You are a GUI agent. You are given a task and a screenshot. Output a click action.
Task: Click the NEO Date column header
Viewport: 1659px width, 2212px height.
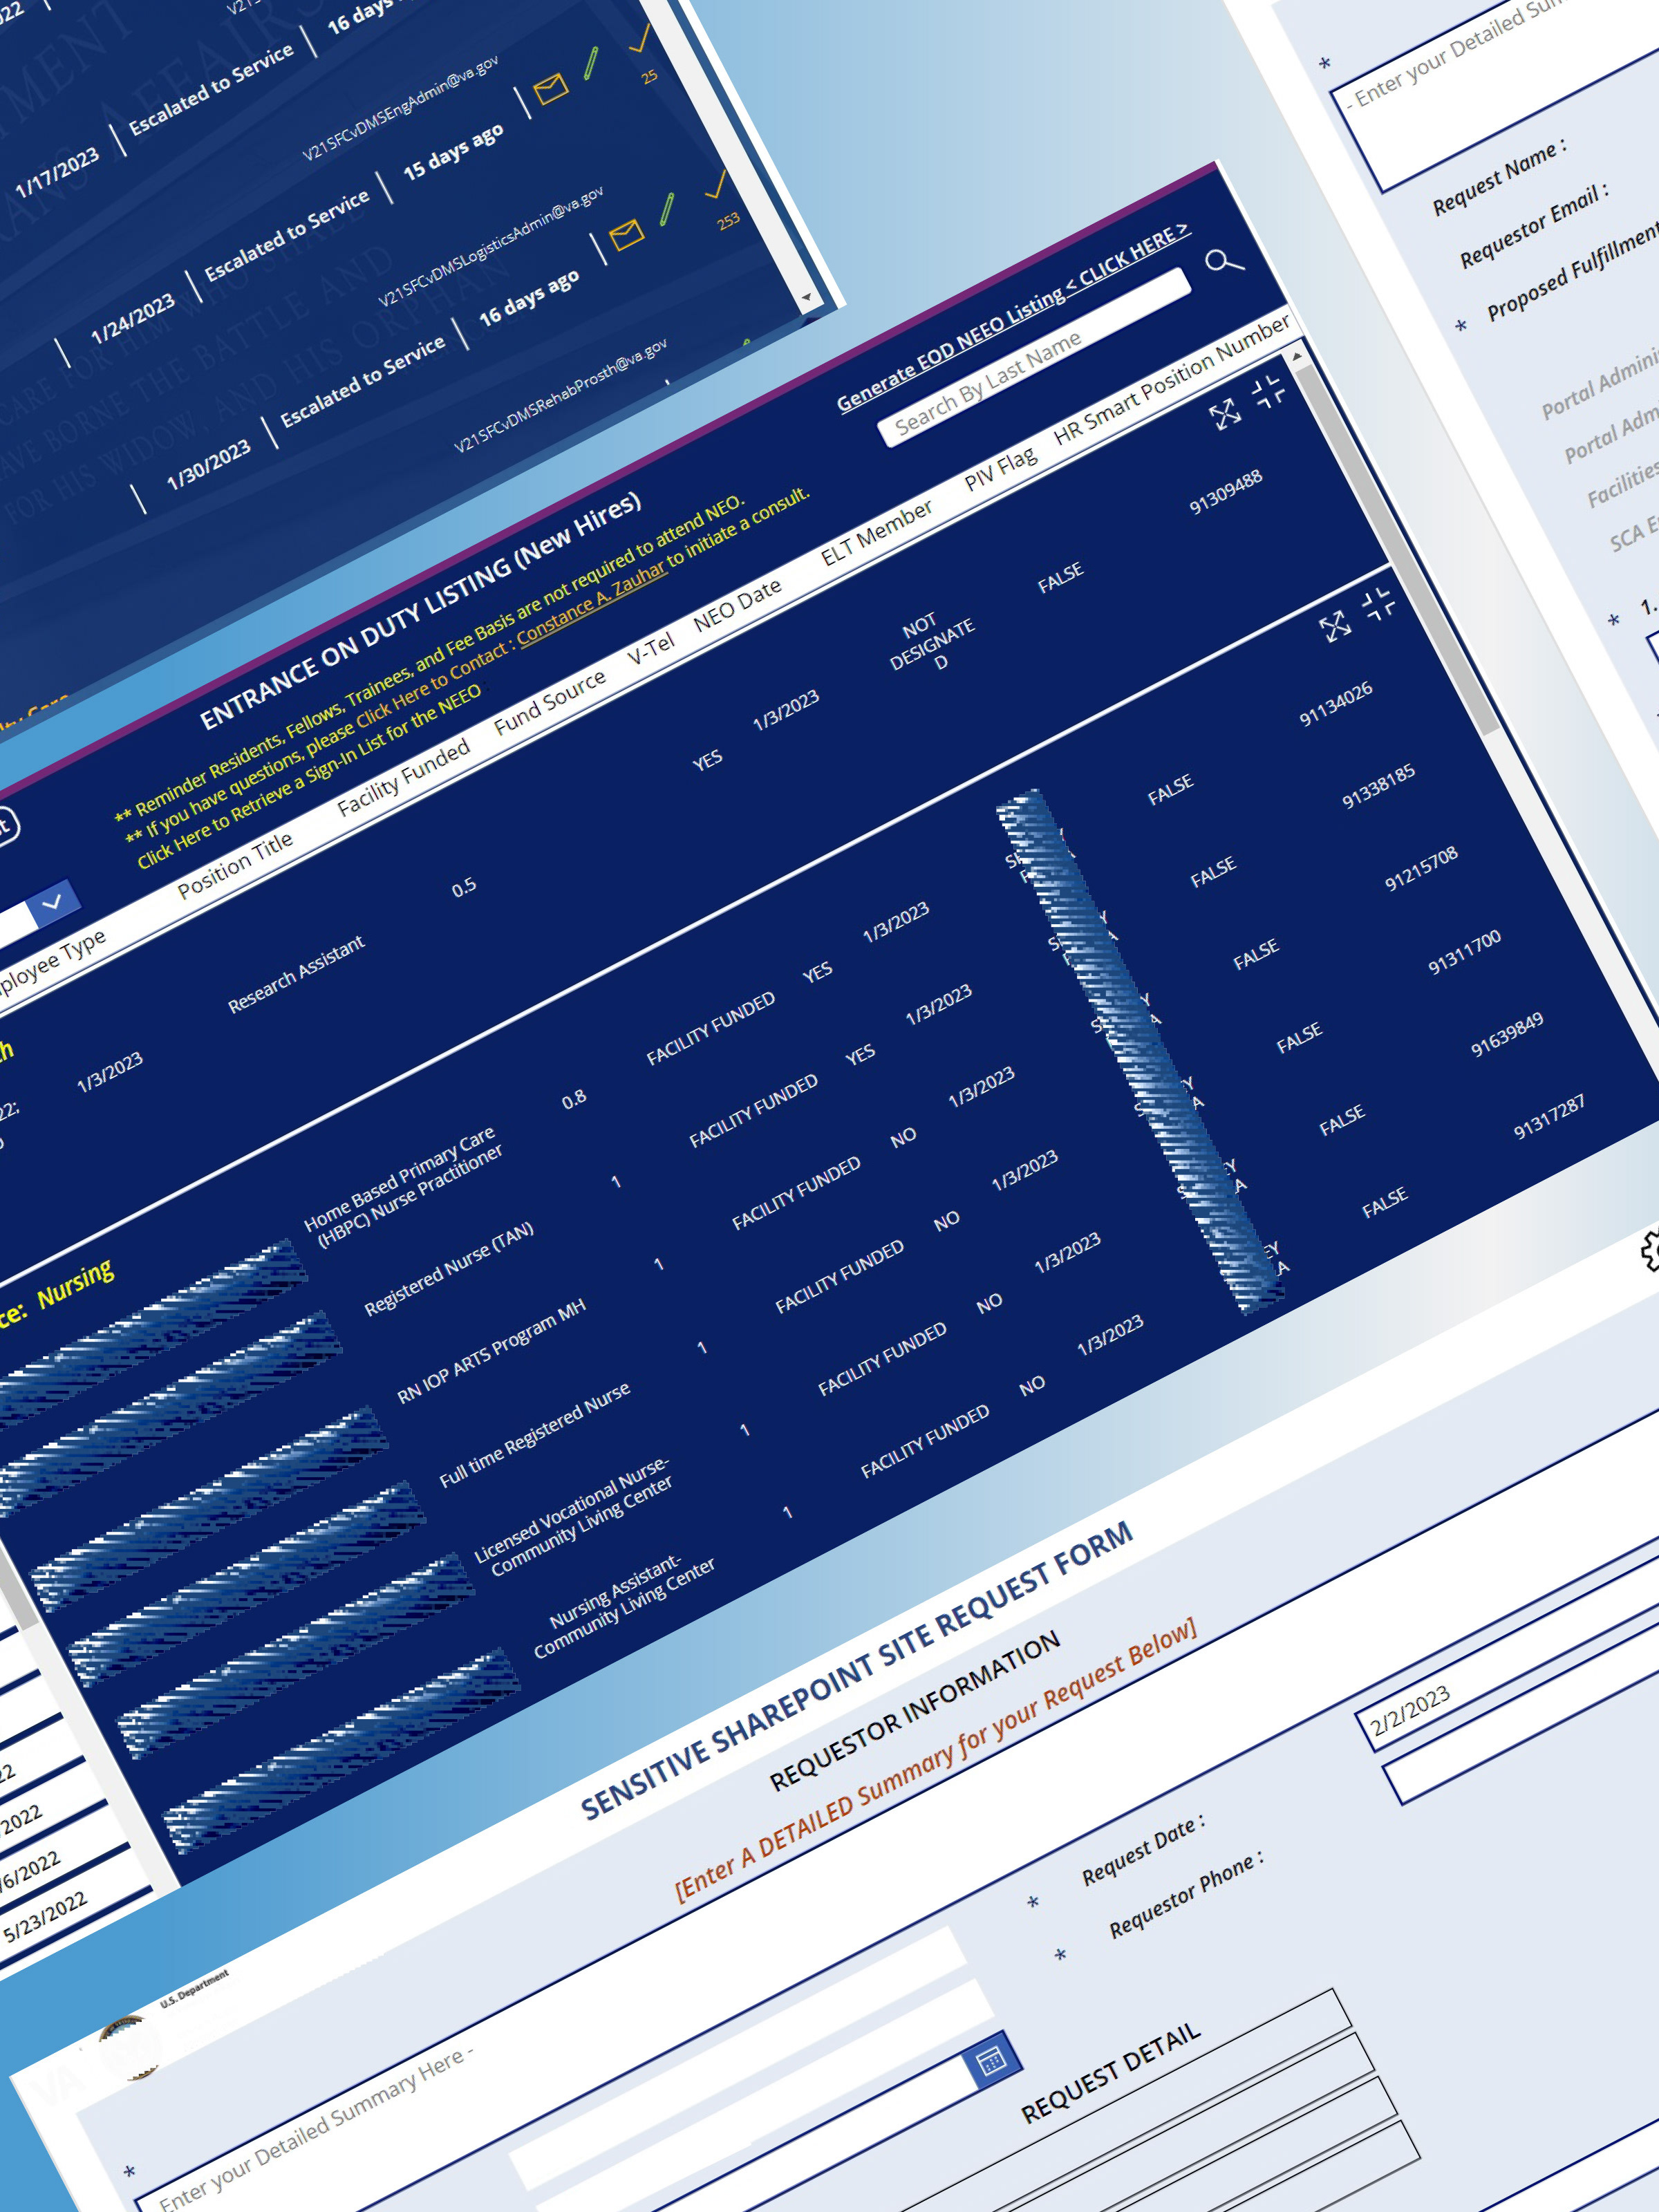pyautogui.click(x=737, y=605)
